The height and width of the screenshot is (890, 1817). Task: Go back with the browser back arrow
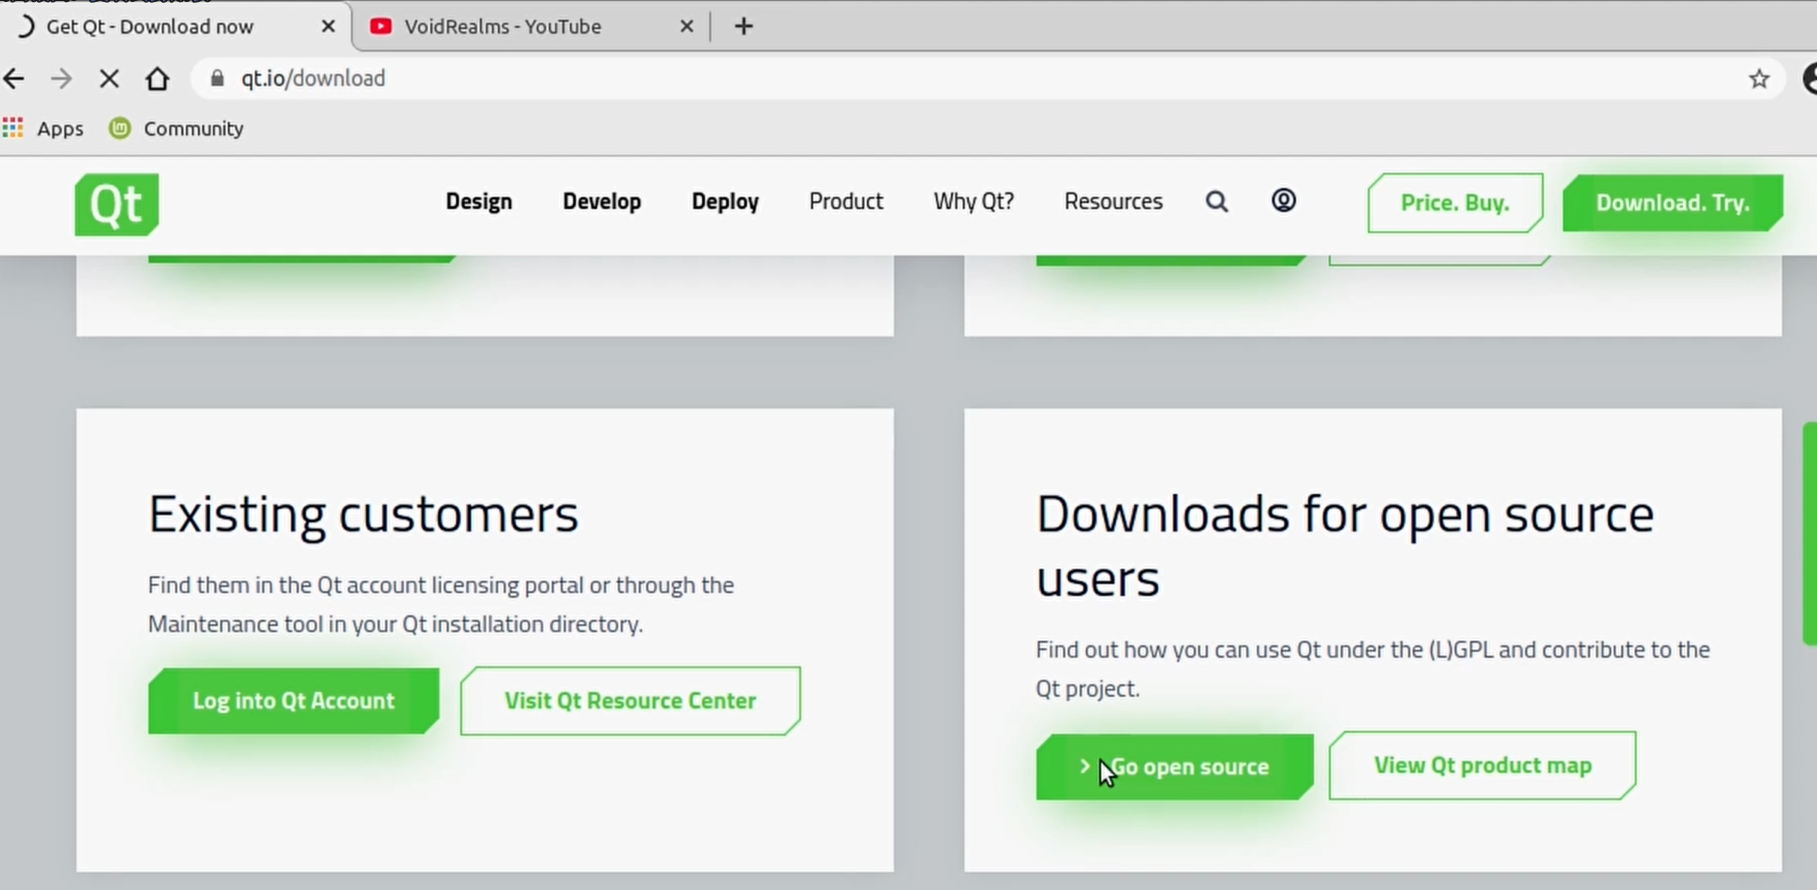[x=14, y=78]
